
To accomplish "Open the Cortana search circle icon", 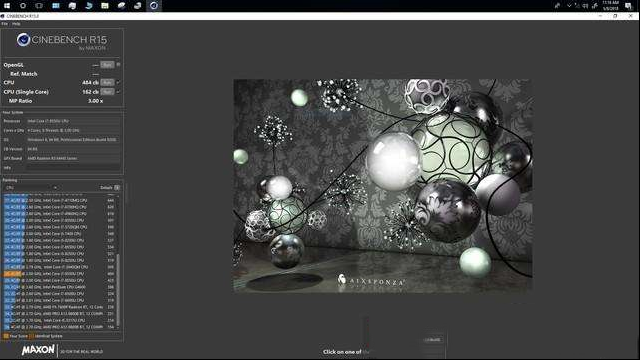I will coord(23,5).
